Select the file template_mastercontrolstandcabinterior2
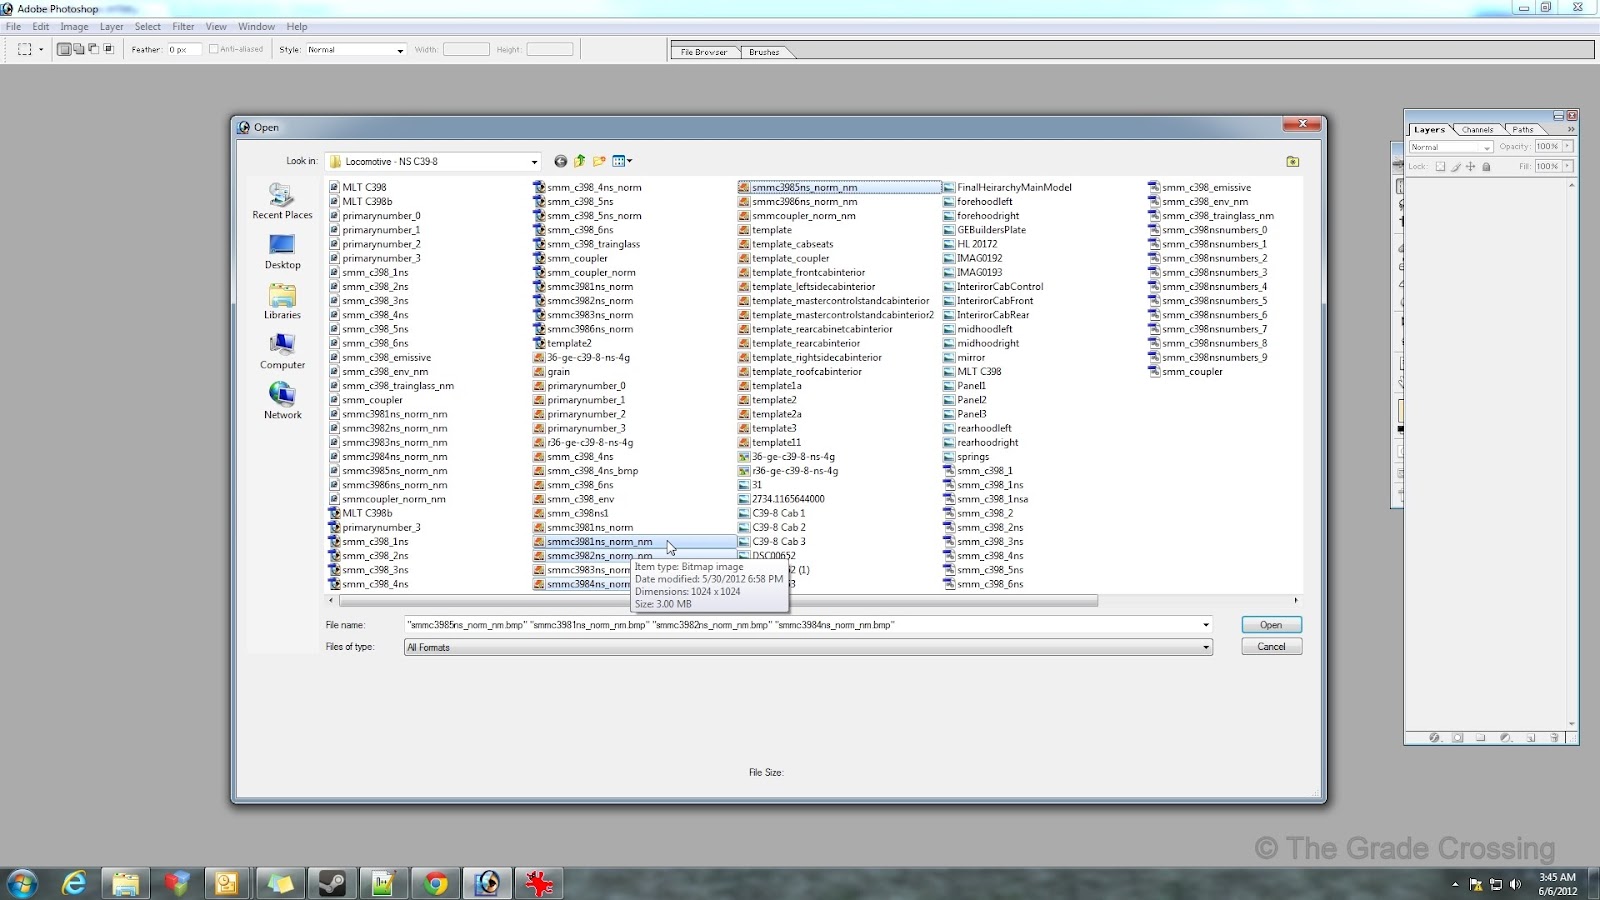1600x900 pixels. coord(836,315)
